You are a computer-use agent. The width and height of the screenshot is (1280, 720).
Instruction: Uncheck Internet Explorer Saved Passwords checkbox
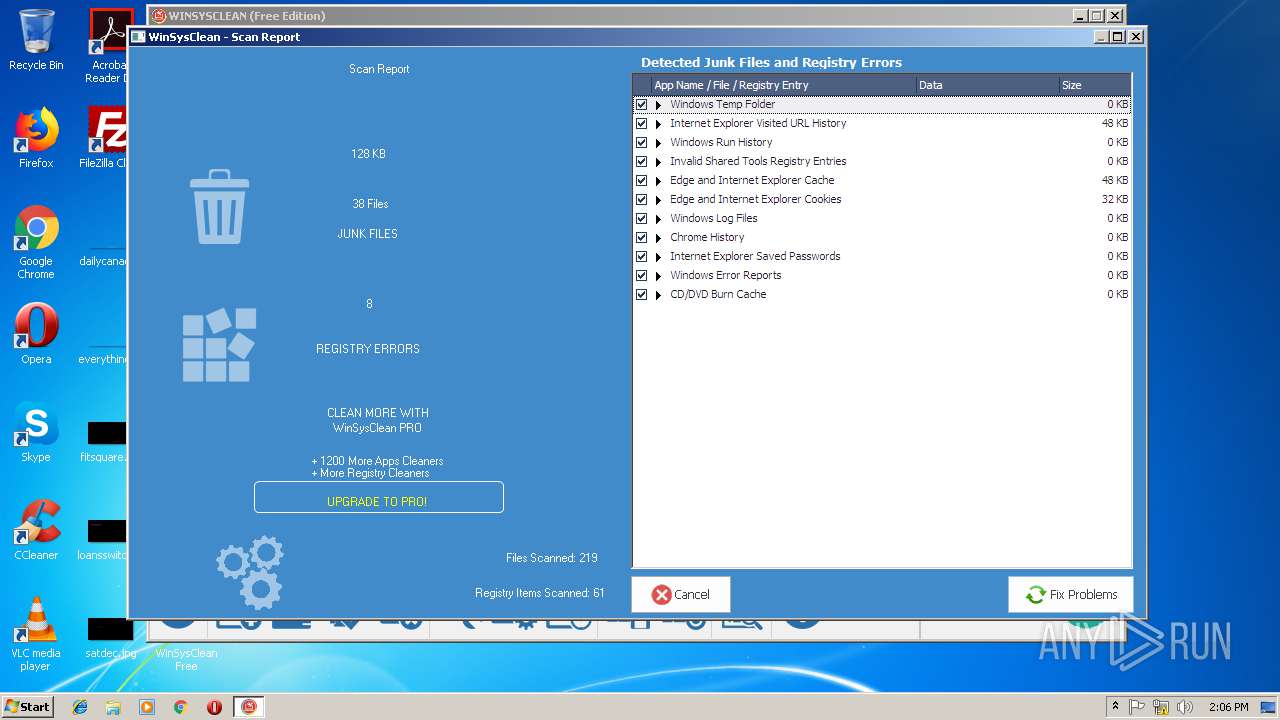coord(642,256)
